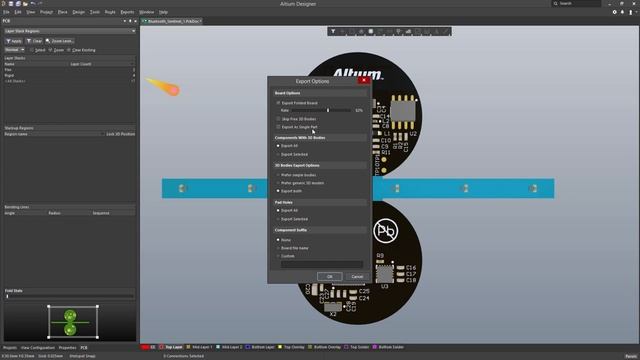Click the open folder icon in title bar

click(25, 3)
